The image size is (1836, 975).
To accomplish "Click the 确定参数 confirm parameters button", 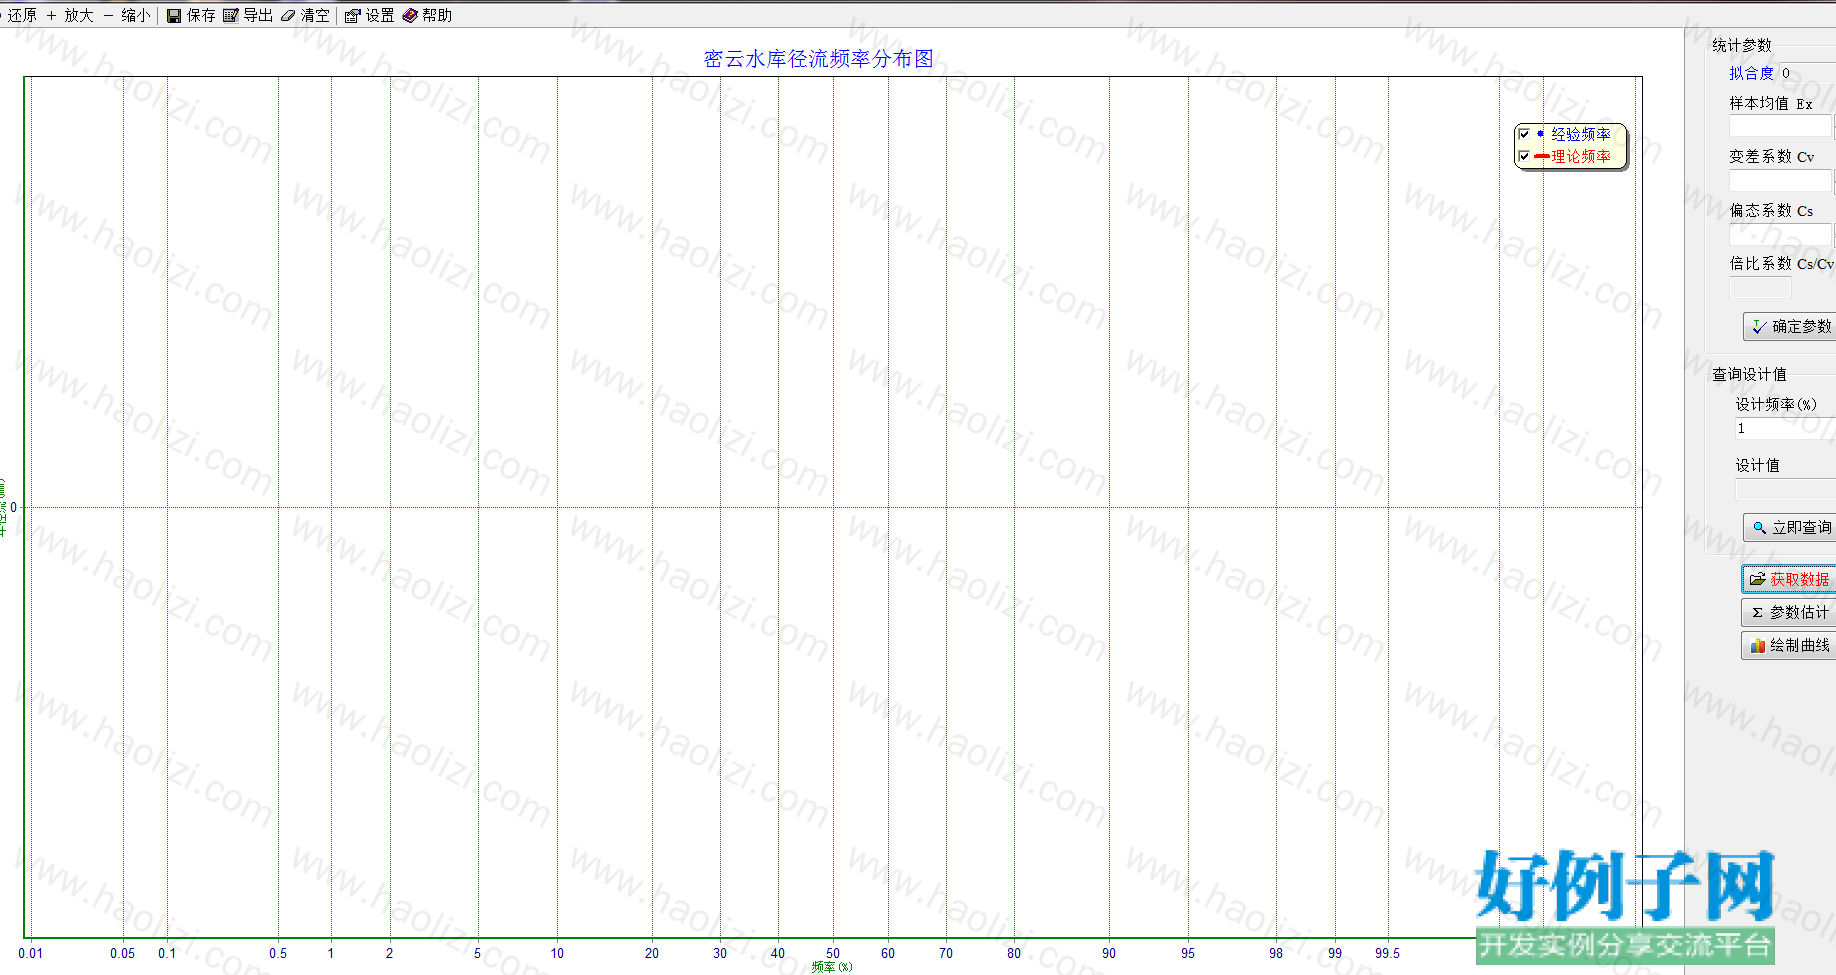I will point(1790,326).
